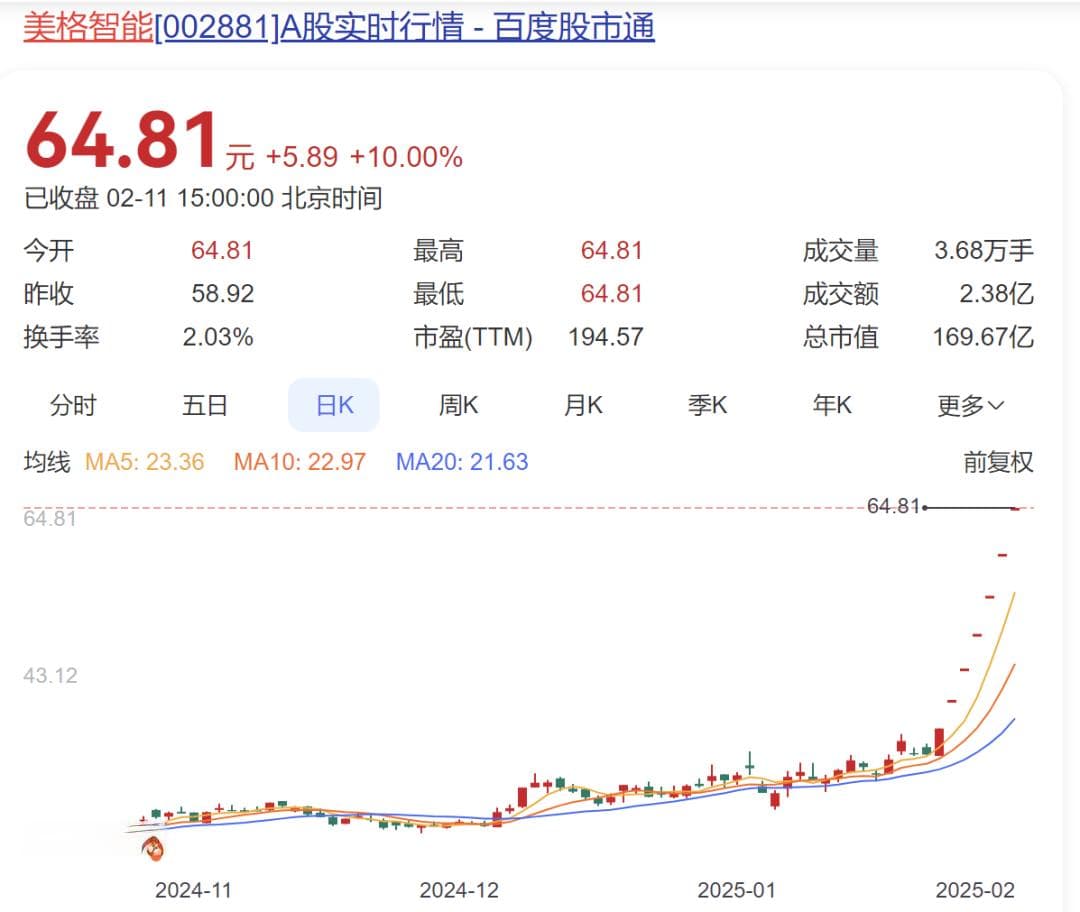Click the +5.89 price change value
This screenshot has height=912, width=1080.
tap(302, 157)
